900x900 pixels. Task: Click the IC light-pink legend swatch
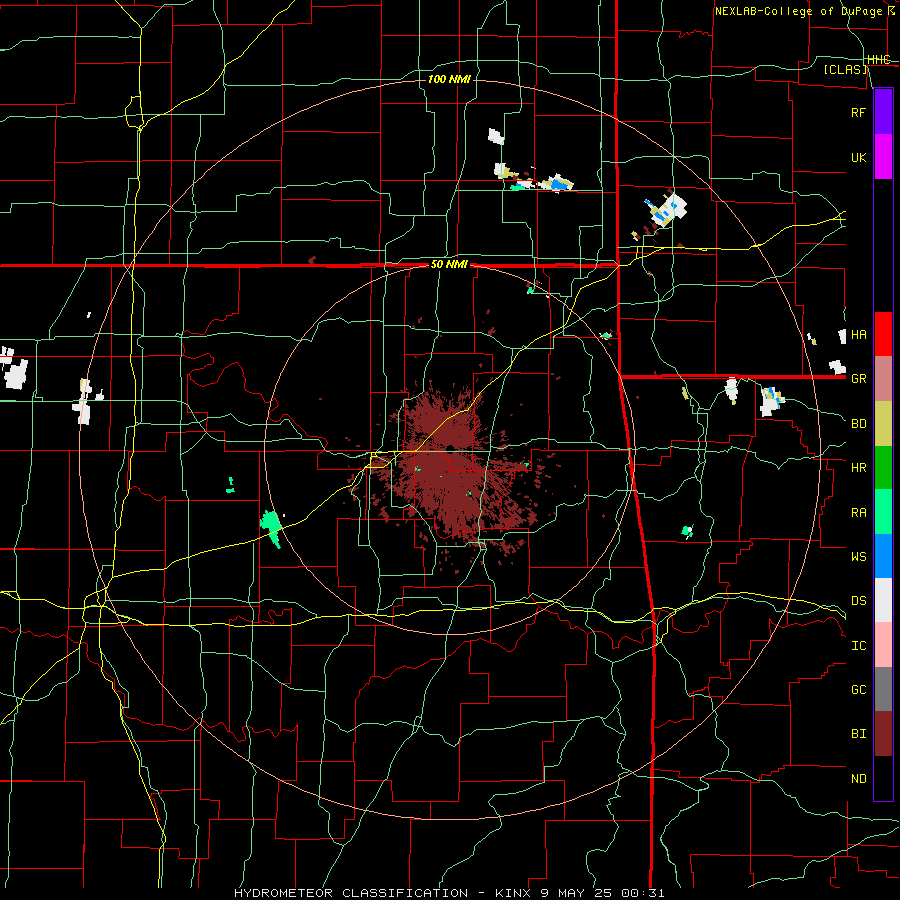883,645
